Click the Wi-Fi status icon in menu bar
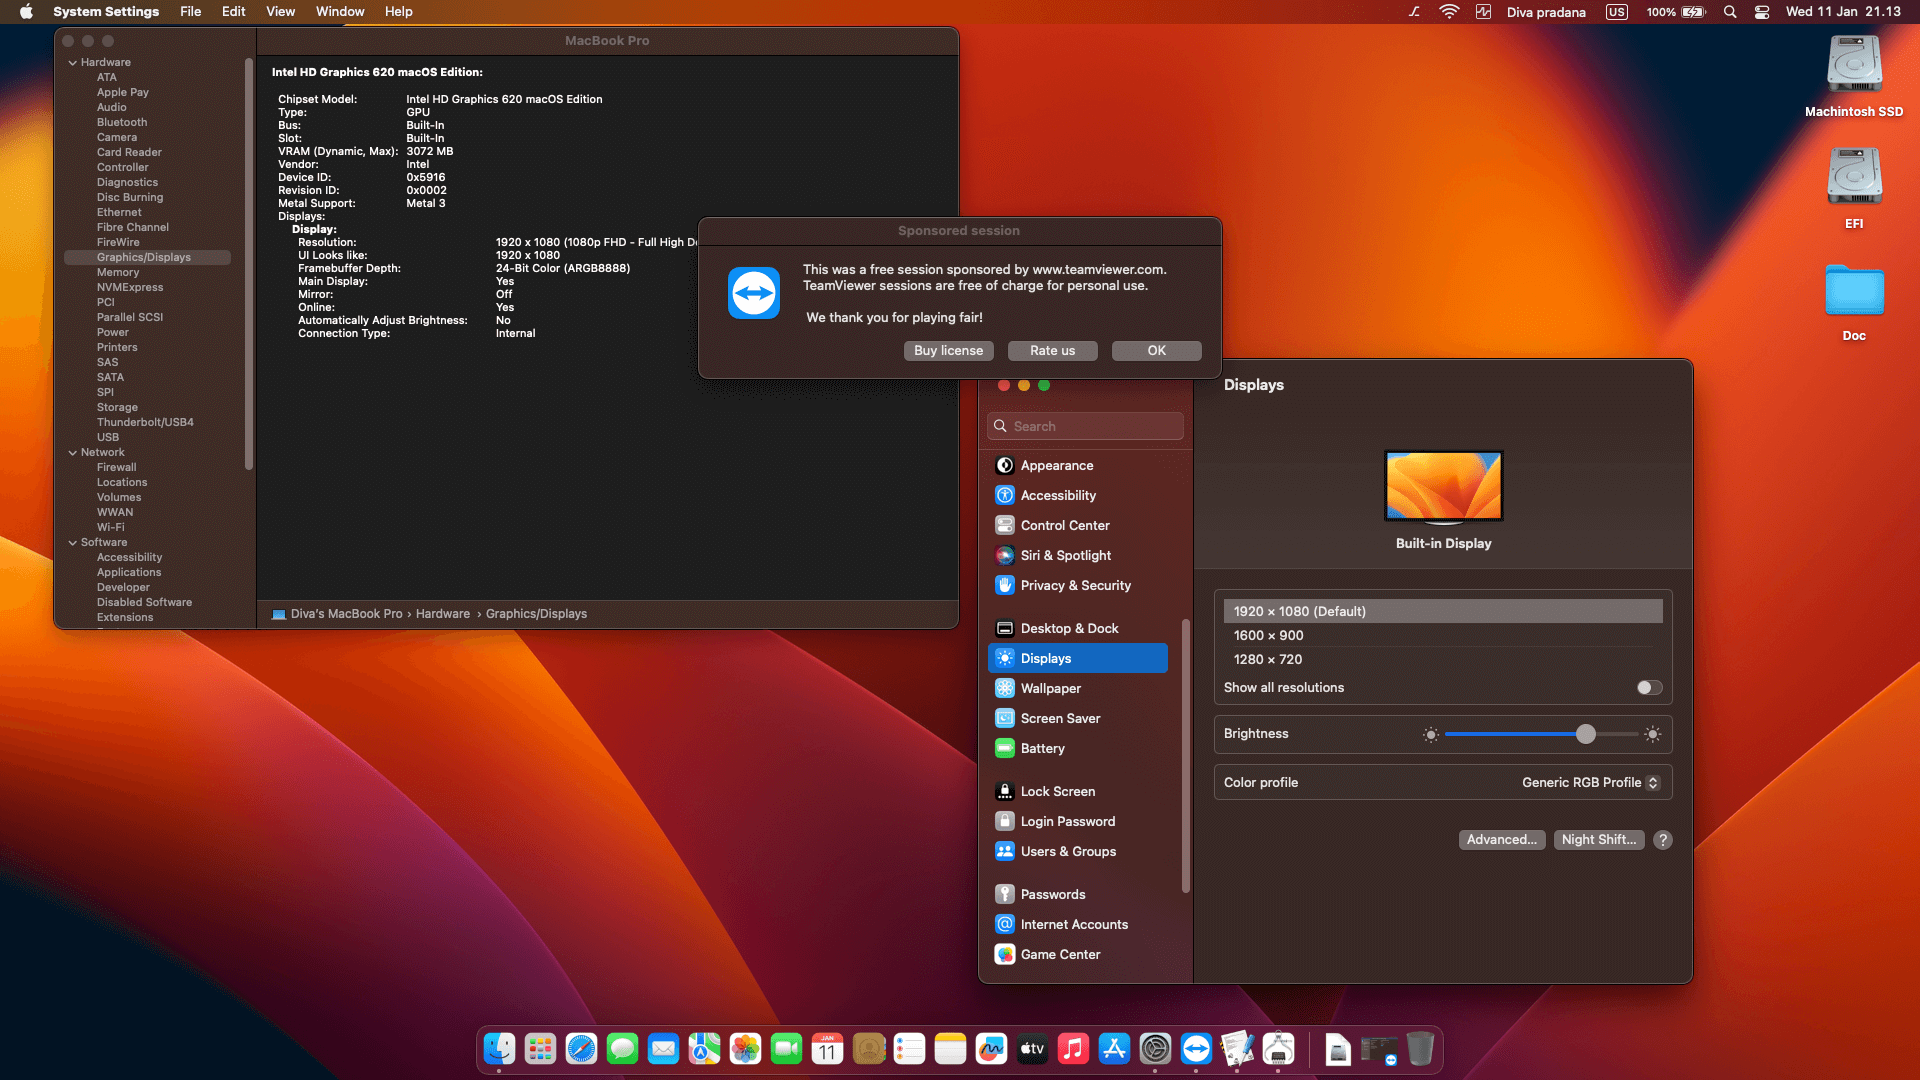Viewport: 1920px width, 1080px height. click(1449, 12)
